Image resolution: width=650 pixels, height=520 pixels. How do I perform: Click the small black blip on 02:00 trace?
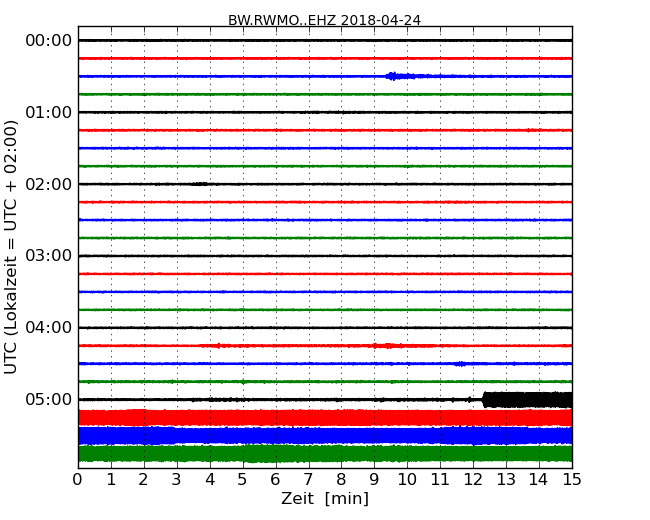tap(201, 184)
